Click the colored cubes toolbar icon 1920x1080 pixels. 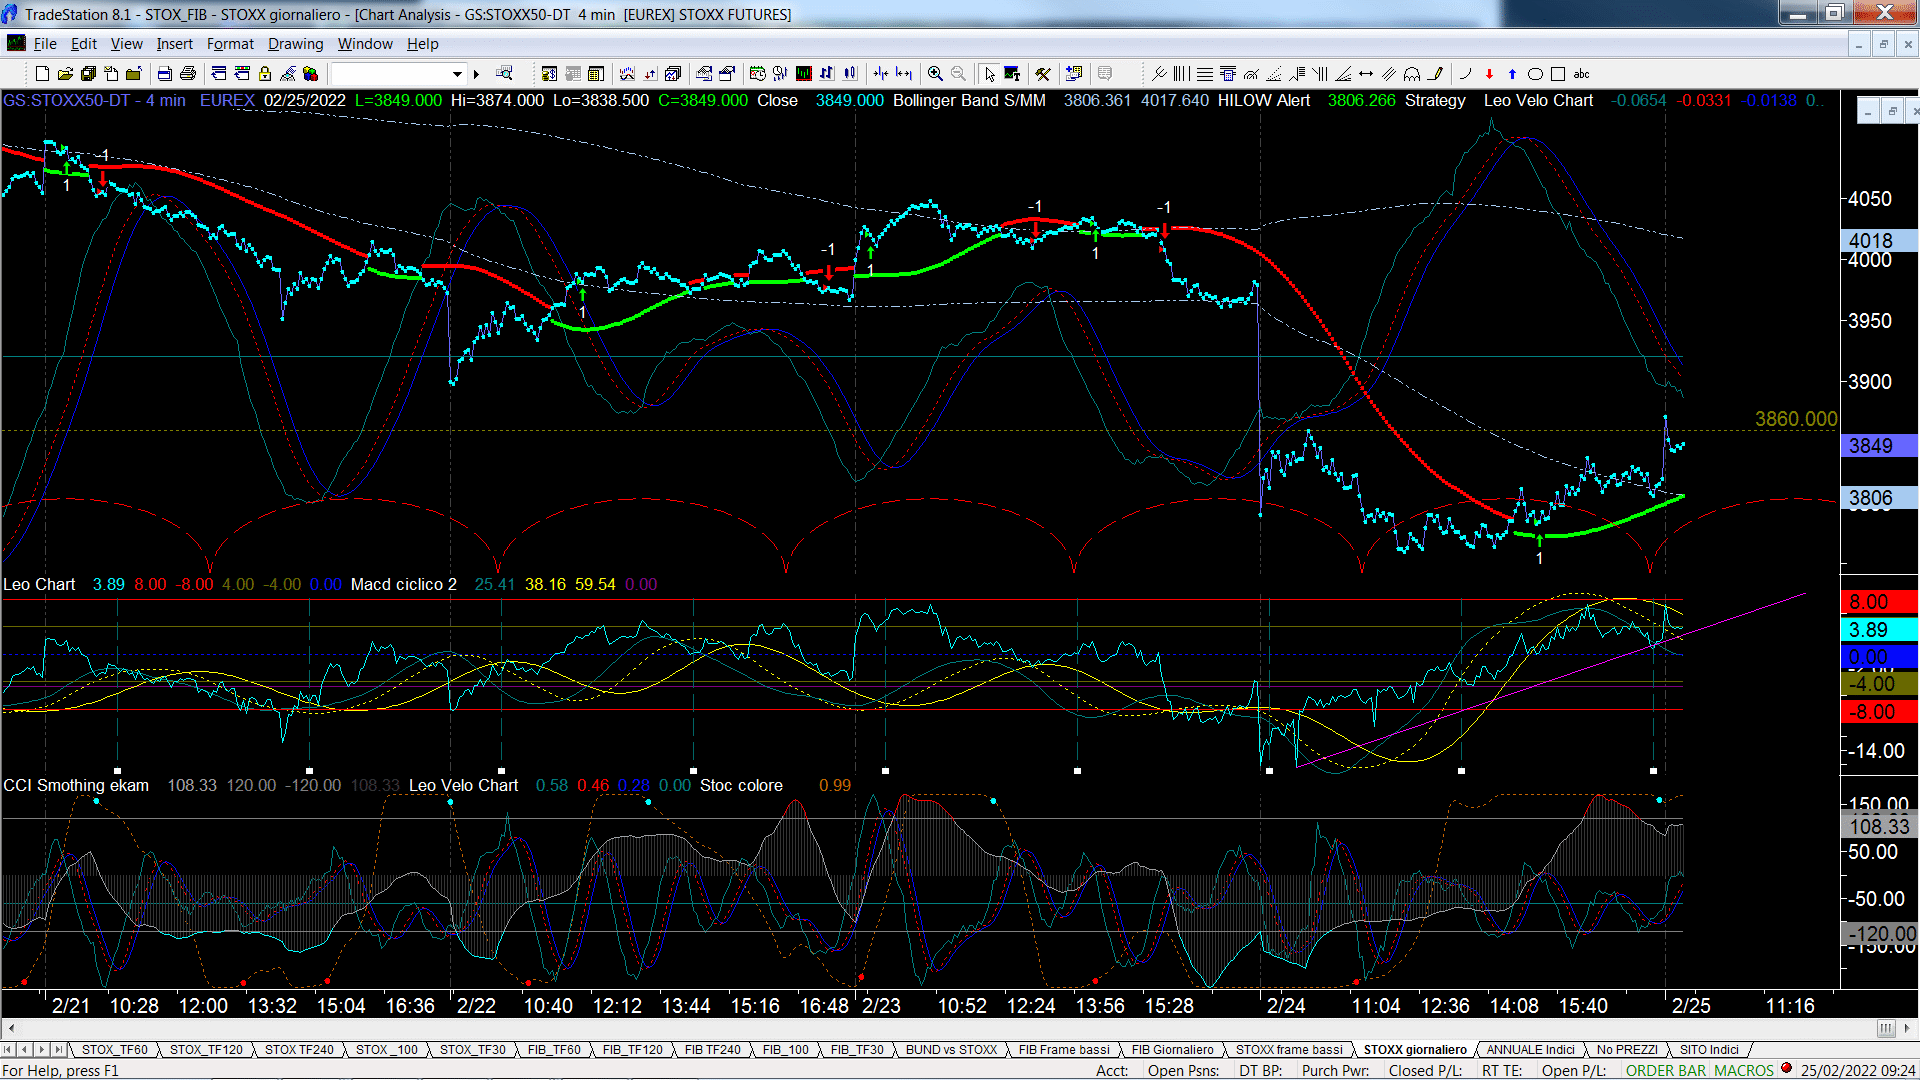click(310, 74)
